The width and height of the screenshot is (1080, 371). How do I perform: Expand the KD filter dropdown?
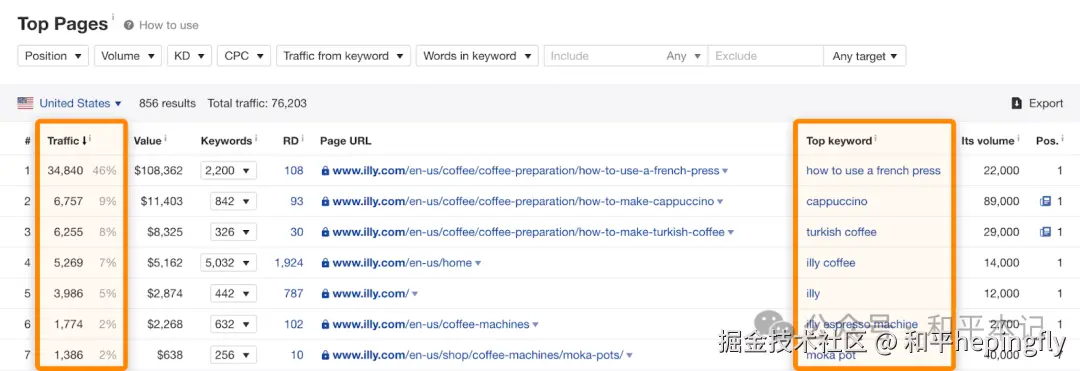(x=189, y=56)
